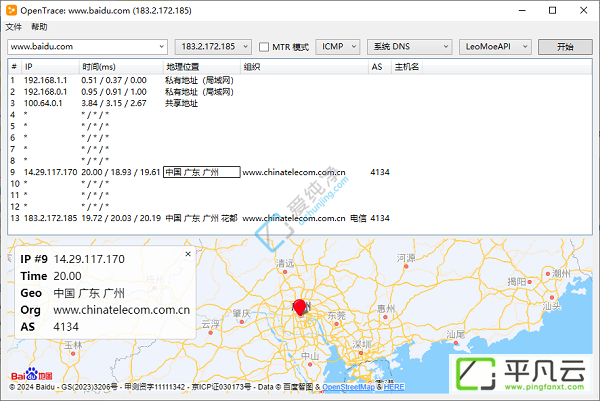Image resolution: width=600 pixels, height=401 pixels.
Task: Click the IP column header
Action: pyautogui.click(x=50, y=67)
